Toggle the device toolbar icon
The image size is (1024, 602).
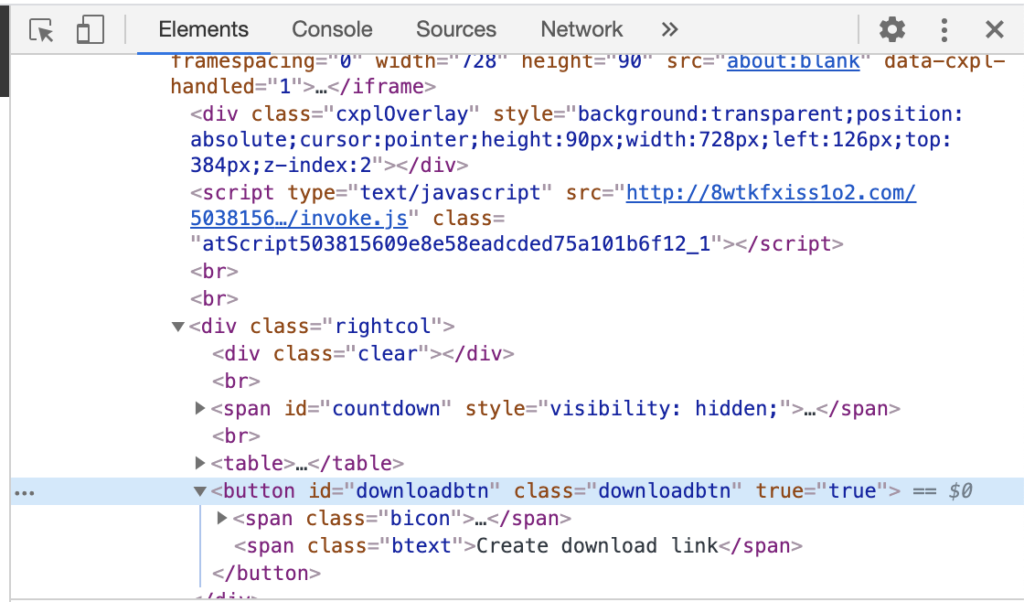coord(90,30)
